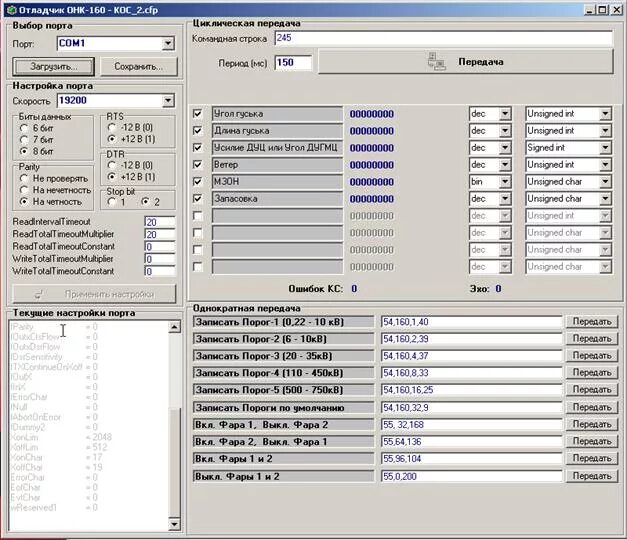This screenshot has height=540, width=627.
Task: Toggle the Угол гуська checkbox
Action: 198,114
